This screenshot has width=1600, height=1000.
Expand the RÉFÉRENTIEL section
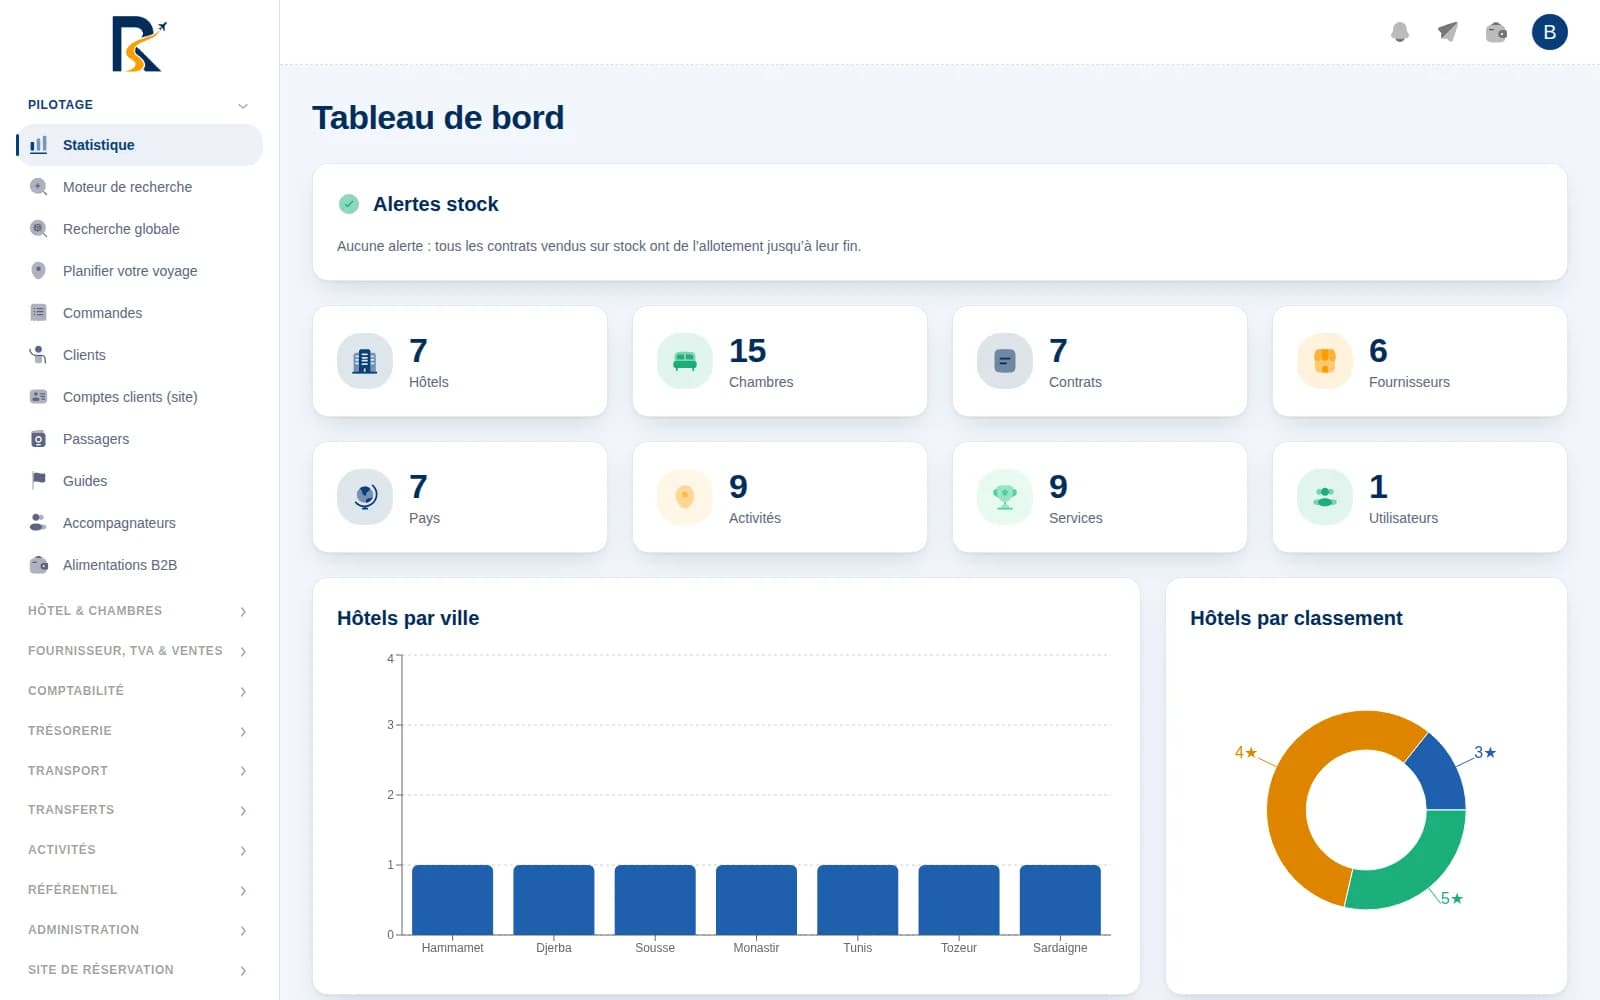(x=138, y=890)
